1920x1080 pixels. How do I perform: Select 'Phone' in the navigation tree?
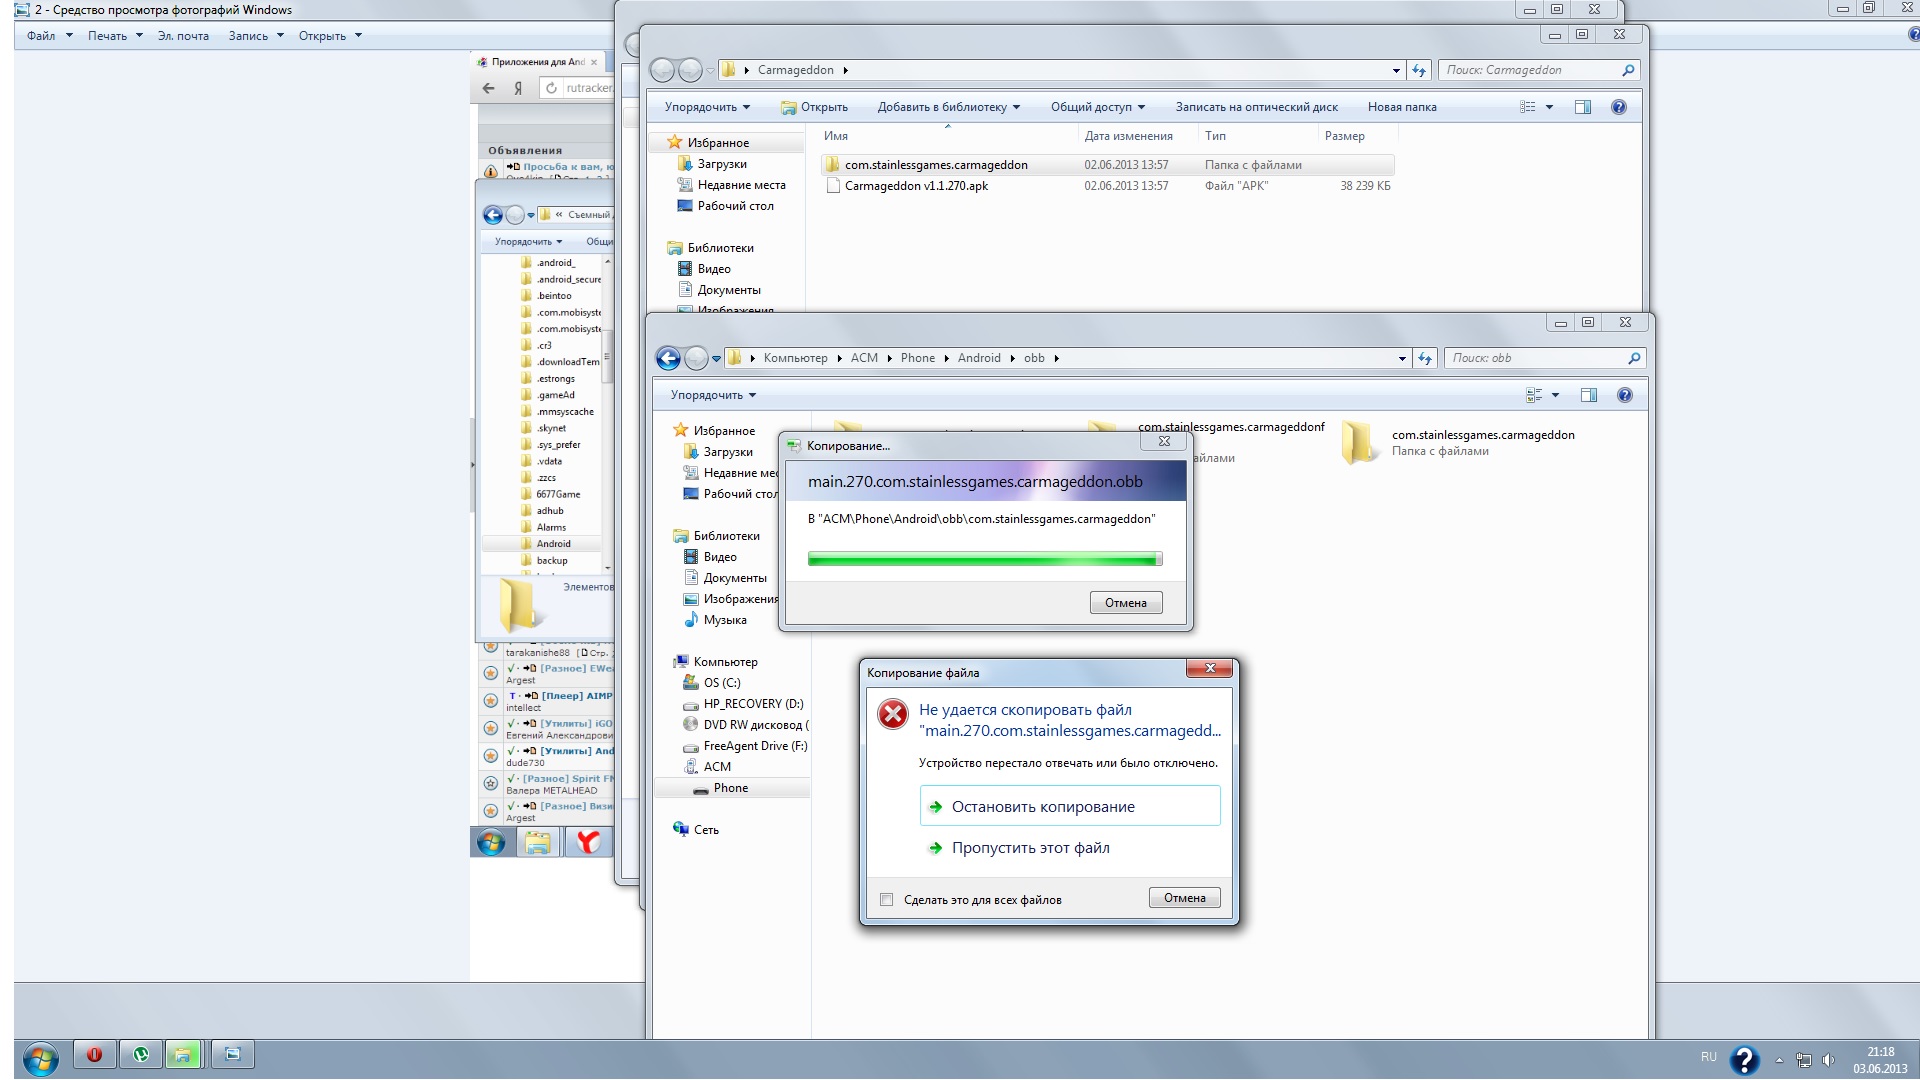click(x=730, y=788)
